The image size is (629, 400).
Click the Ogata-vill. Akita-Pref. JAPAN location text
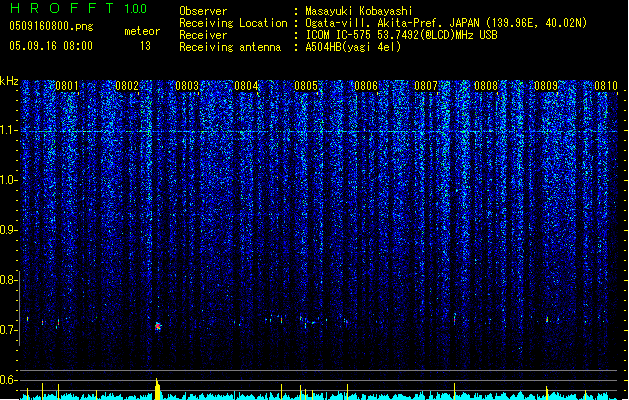[x=446, y=23]
